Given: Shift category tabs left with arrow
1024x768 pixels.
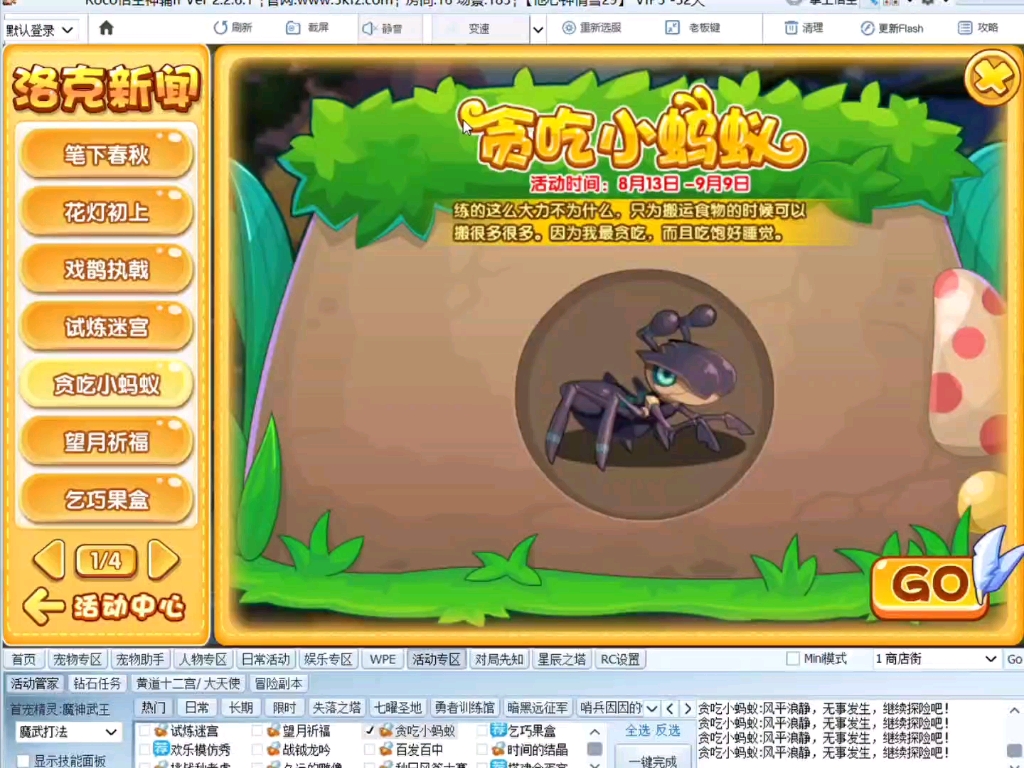Looking at the screenshot, I should 669,708.
